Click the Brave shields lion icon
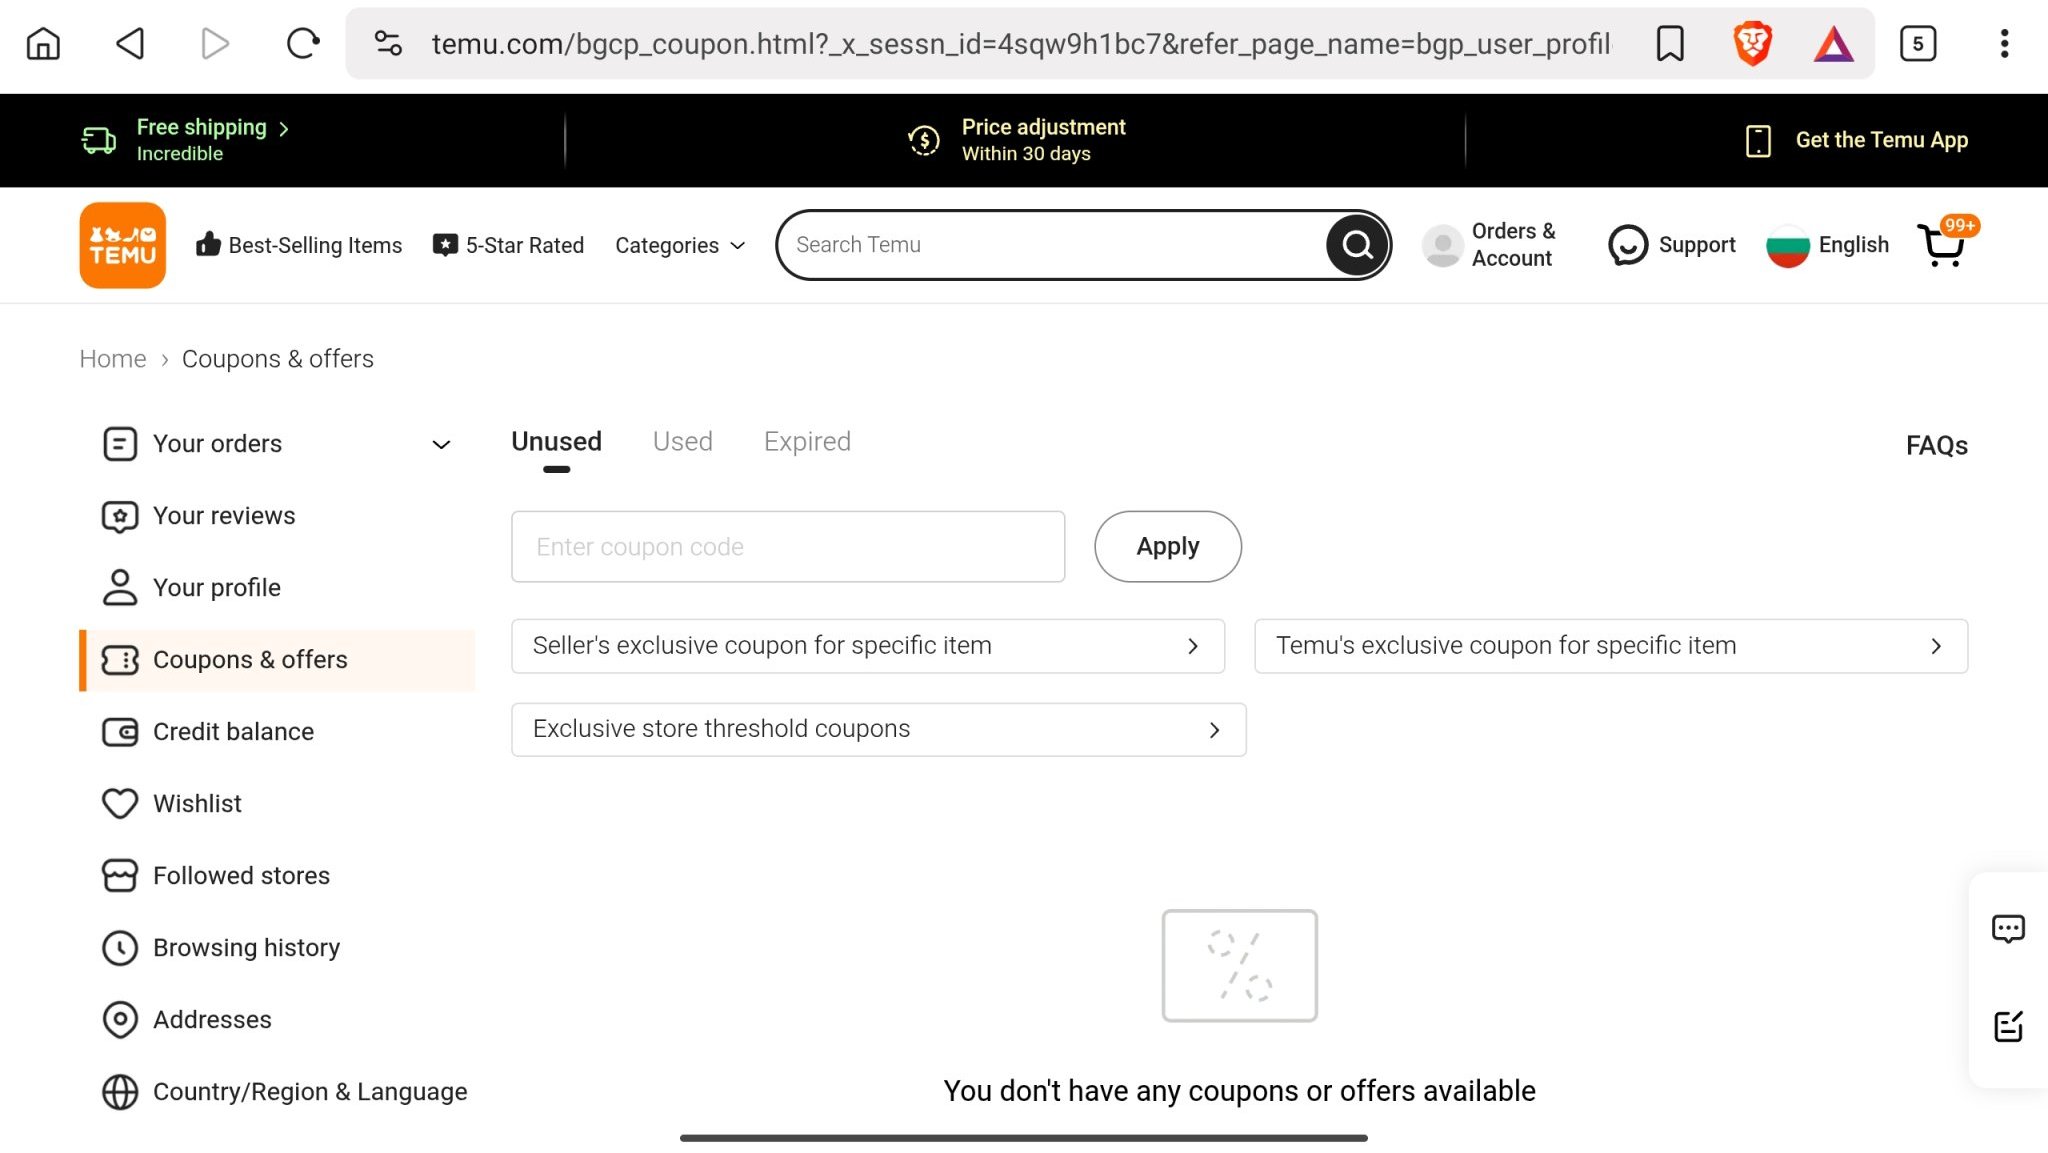 1752,44
